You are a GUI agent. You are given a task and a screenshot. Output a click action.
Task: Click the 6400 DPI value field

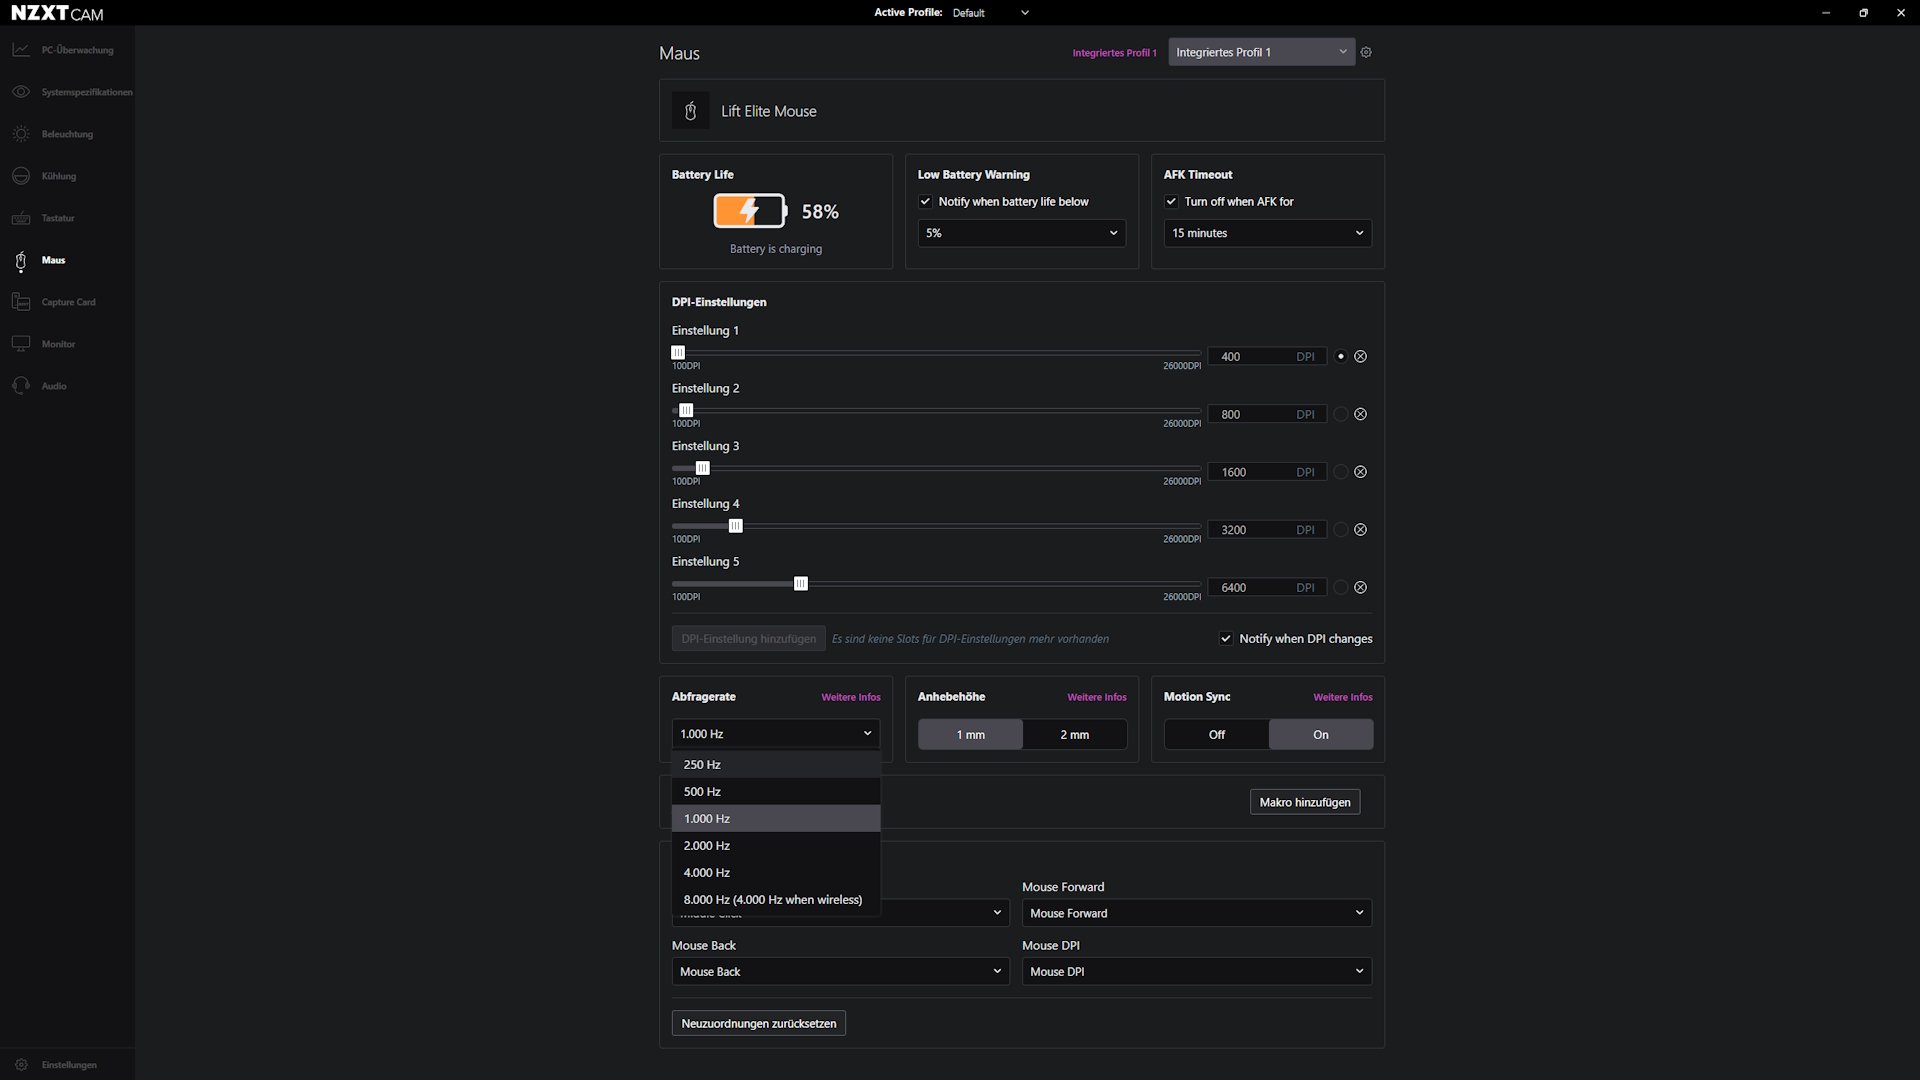coord(1267,588)
